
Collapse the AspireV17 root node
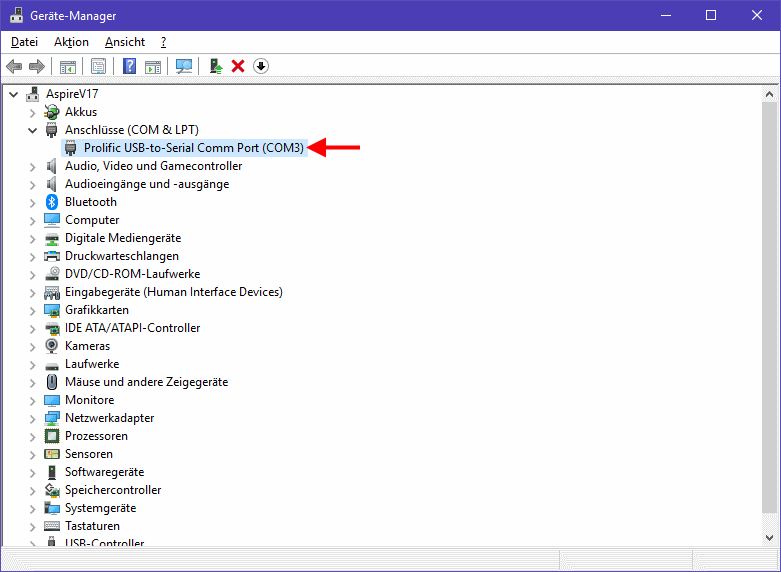tap(14, 94)
